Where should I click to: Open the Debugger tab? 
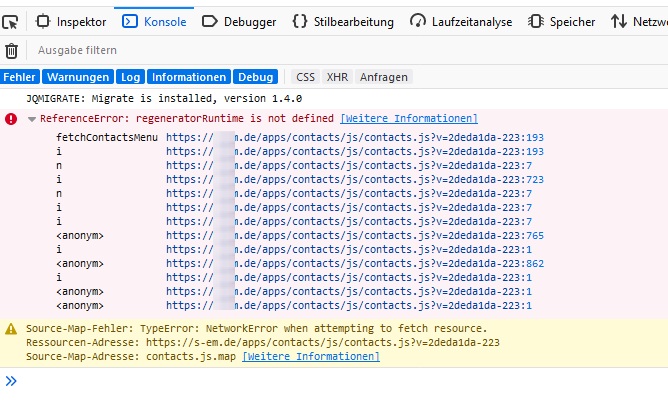point(239,22)
